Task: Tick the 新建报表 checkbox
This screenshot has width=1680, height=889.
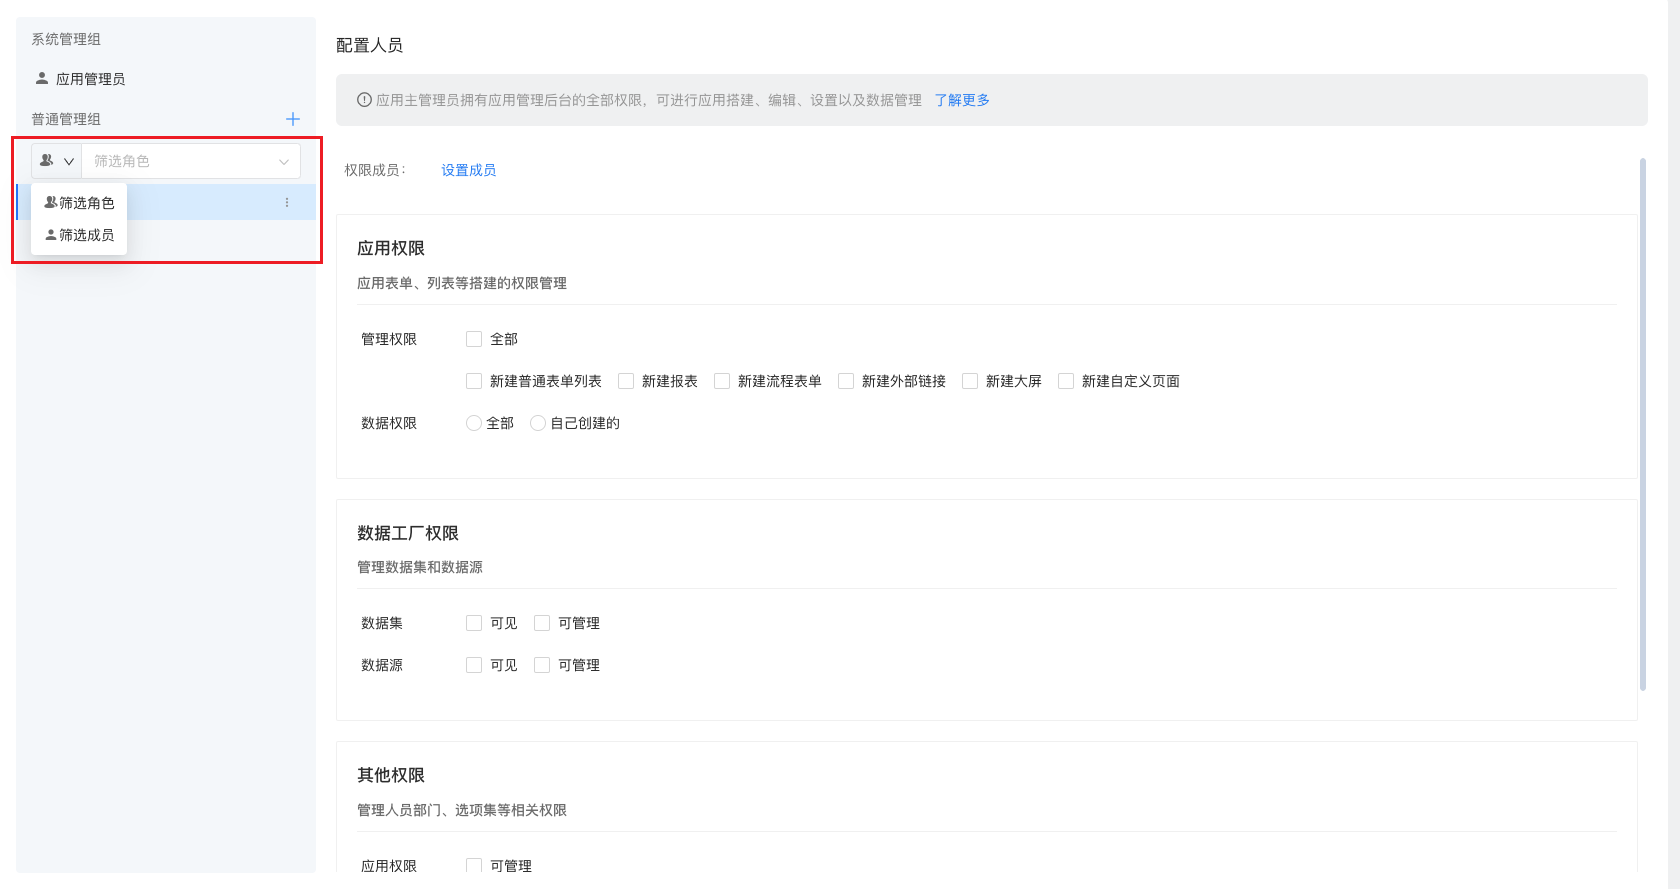Action: [x=626, y=381]
